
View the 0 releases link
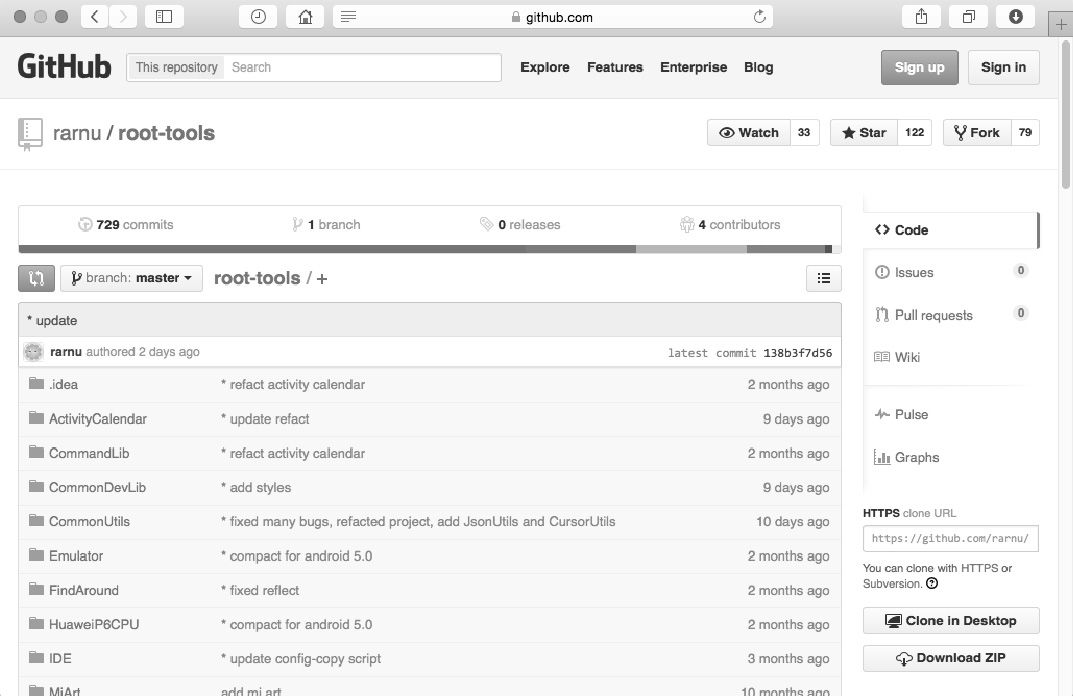(x=520, y=224)
